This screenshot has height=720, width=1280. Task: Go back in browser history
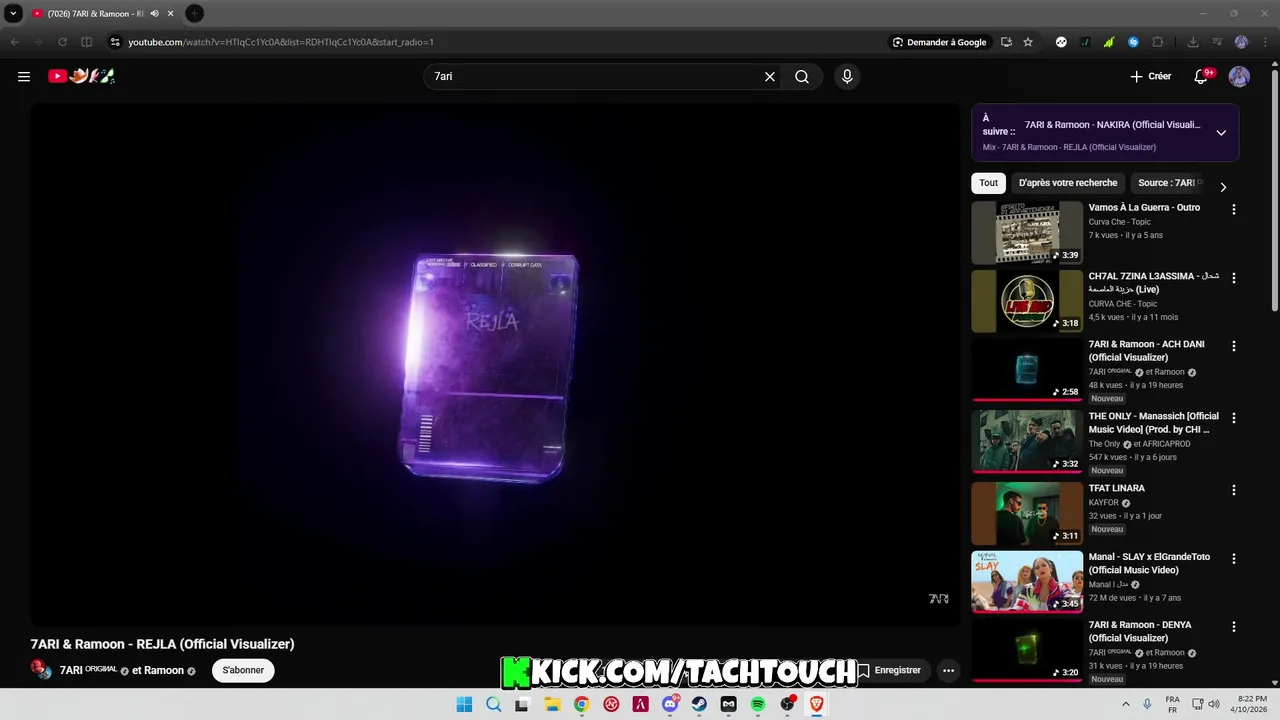14,42
